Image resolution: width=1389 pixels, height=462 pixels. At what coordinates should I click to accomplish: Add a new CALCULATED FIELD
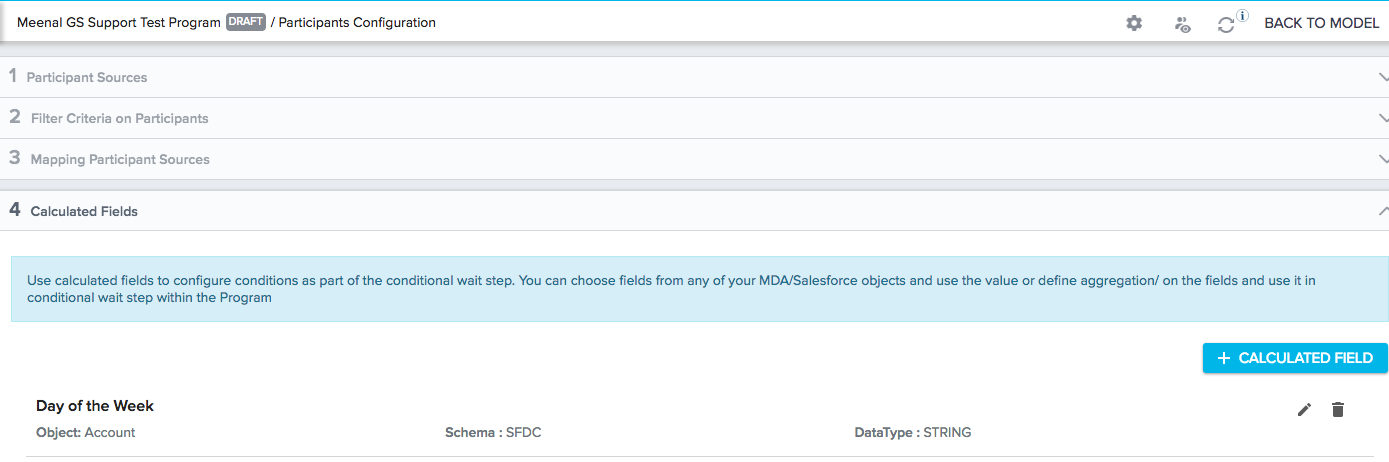1295,358
